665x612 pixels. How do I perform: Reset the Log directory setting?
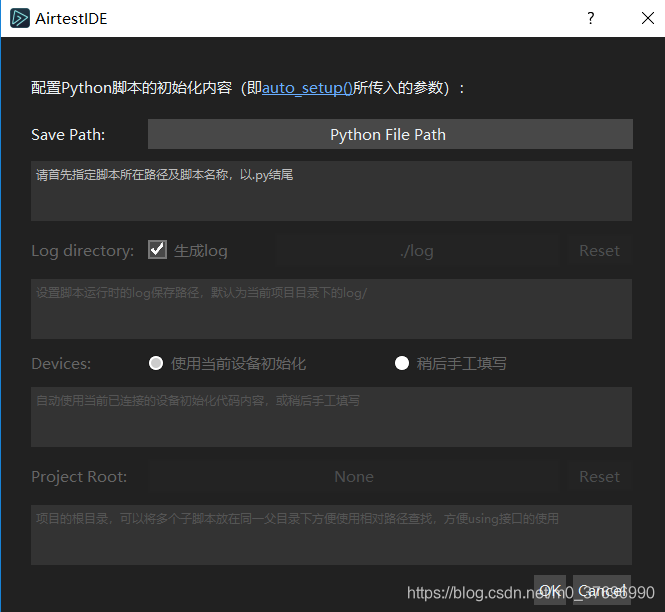point(599,251)
